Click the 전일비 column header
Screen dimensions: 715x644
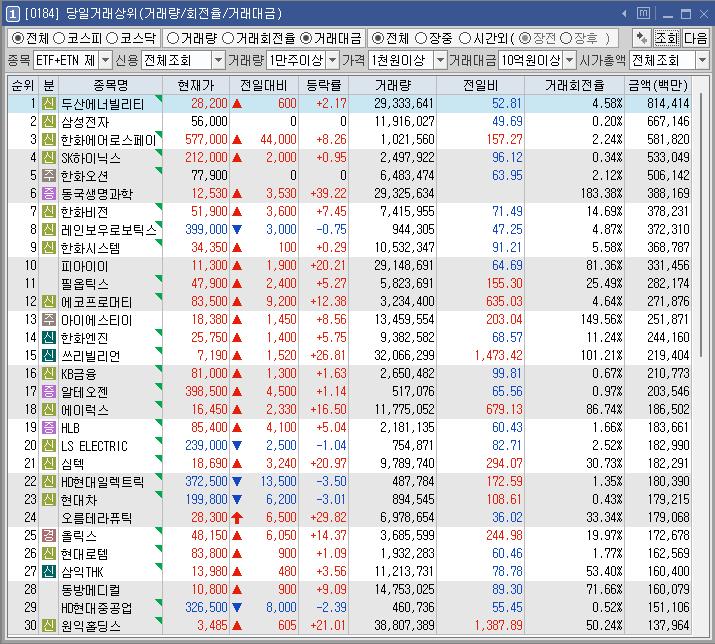(x=481, y=85)
